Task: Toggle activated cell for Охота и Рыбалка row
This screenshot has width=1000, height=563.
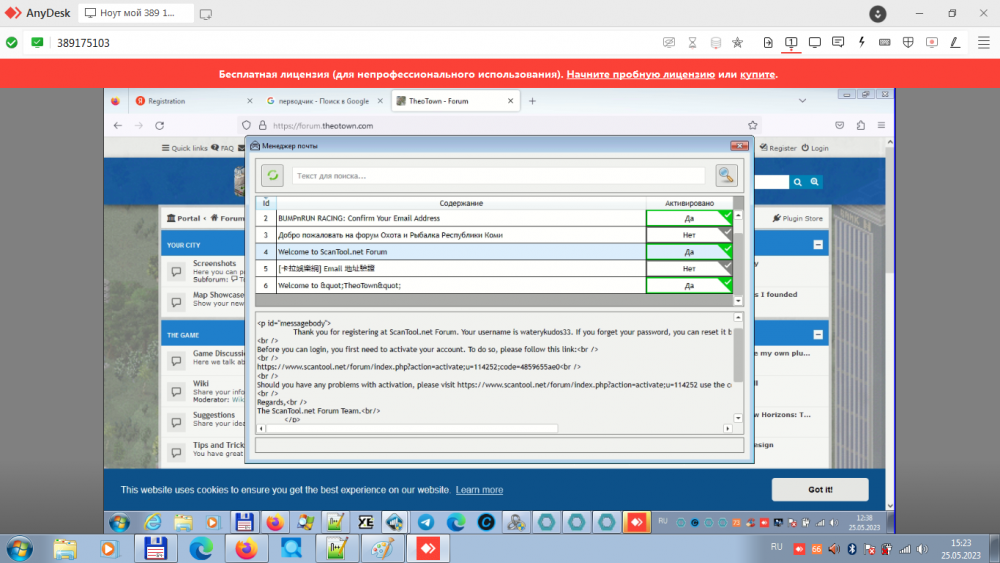Action: [x=689, y=235]
